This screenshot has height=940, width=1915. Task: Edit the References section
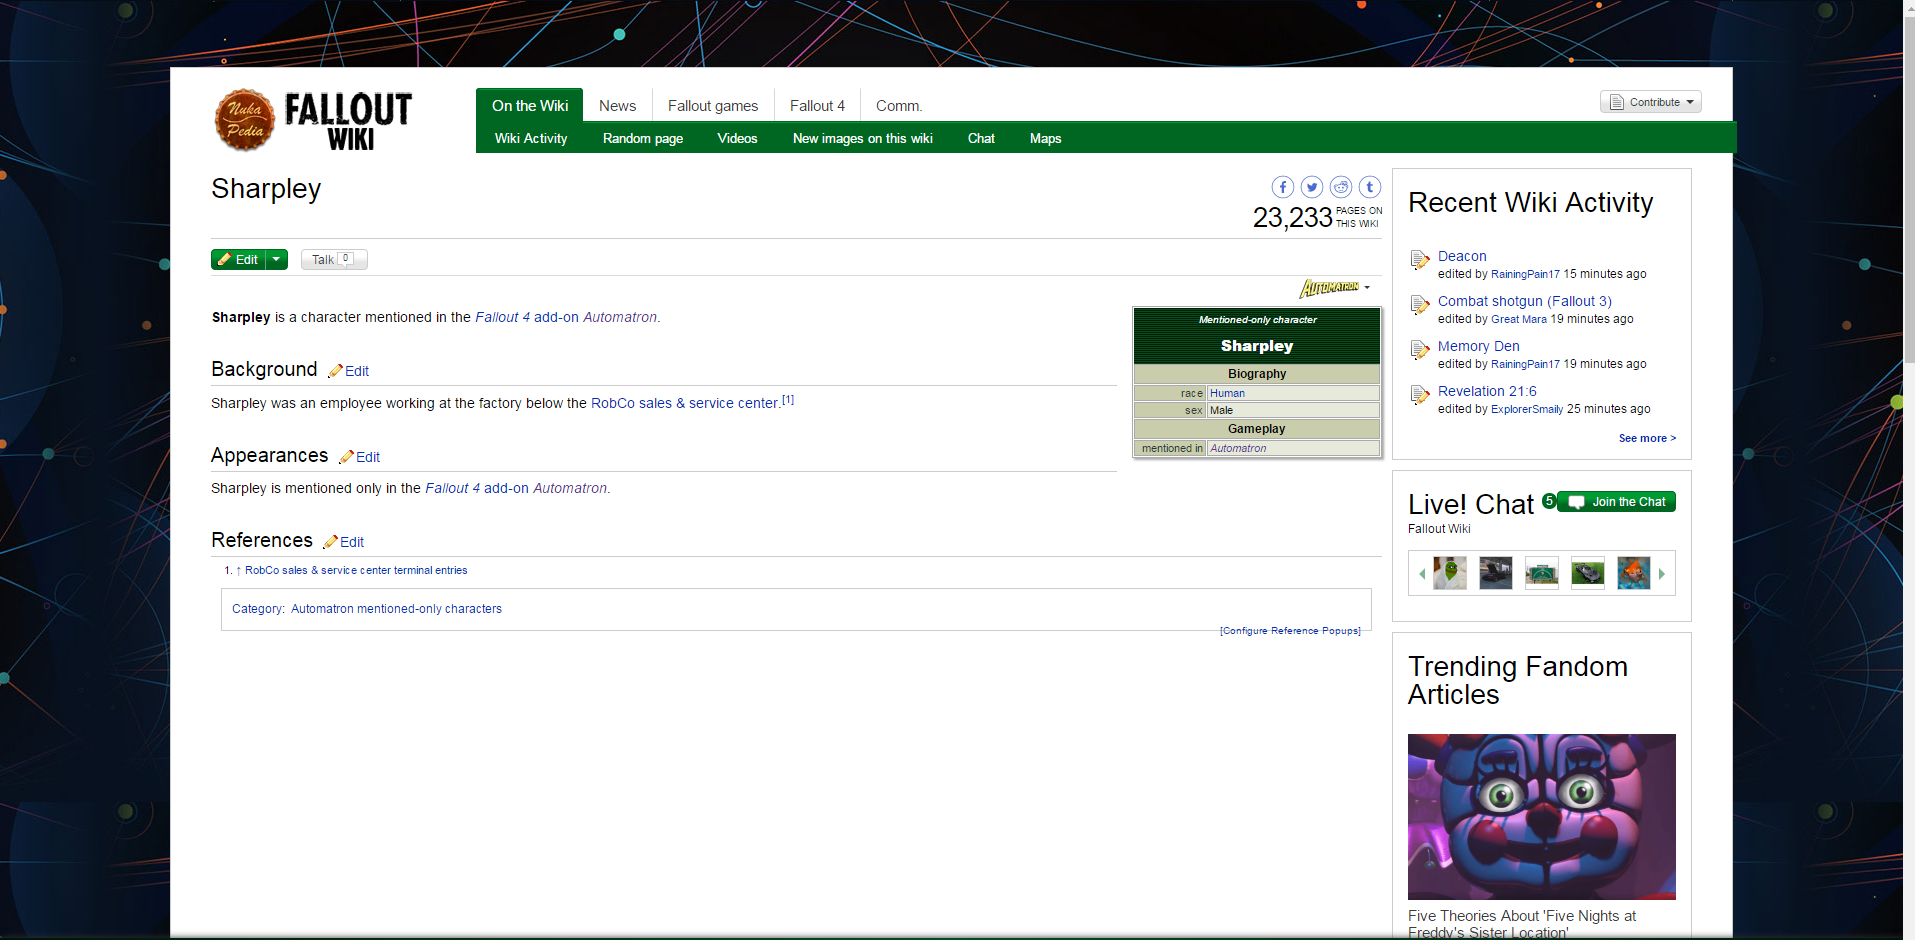point(344,542)
